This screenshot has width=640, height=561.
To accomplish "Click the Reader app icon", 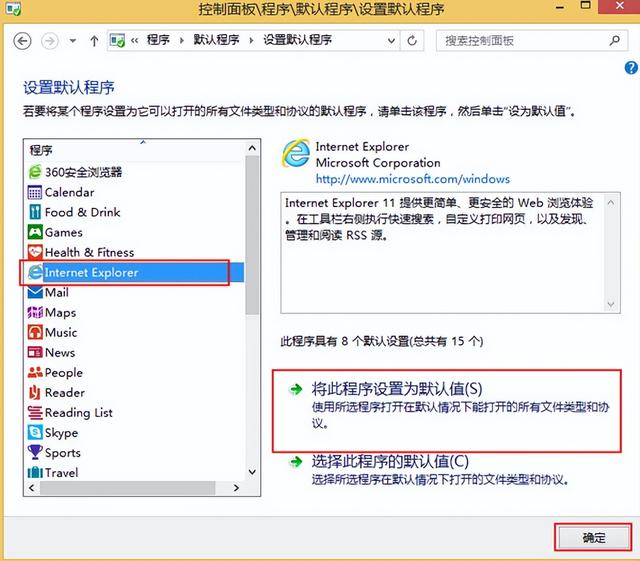I will point(35,392).
